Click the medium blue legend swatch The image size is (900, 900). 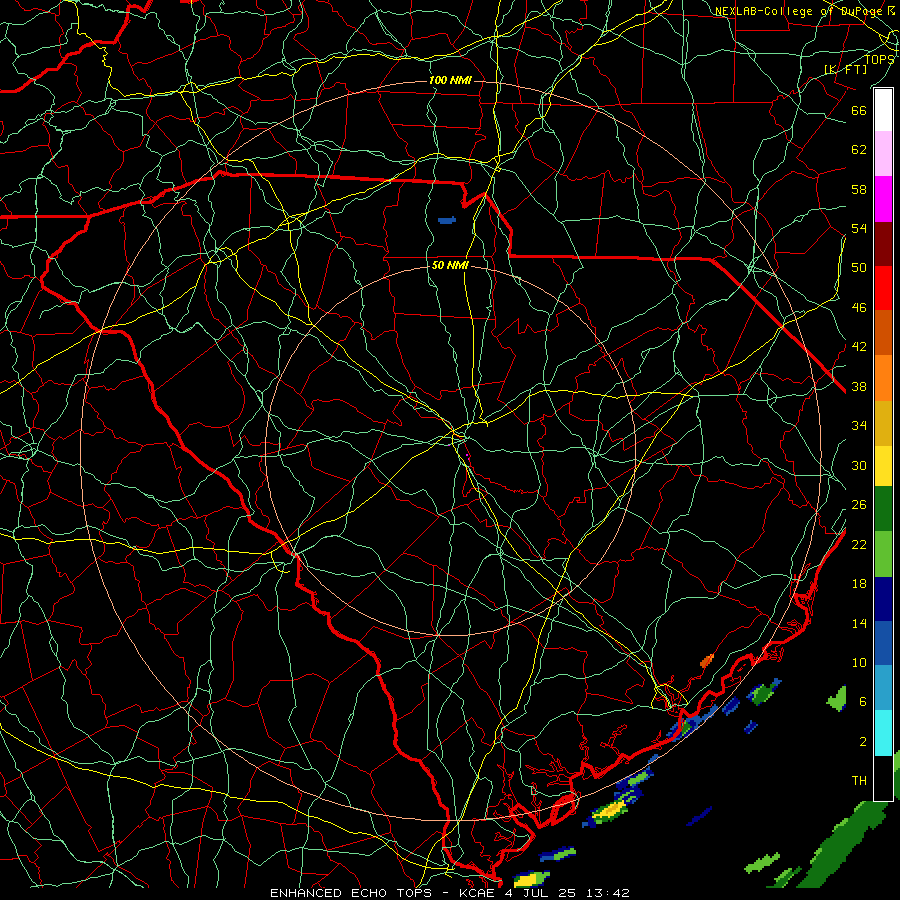coord(883,643)
